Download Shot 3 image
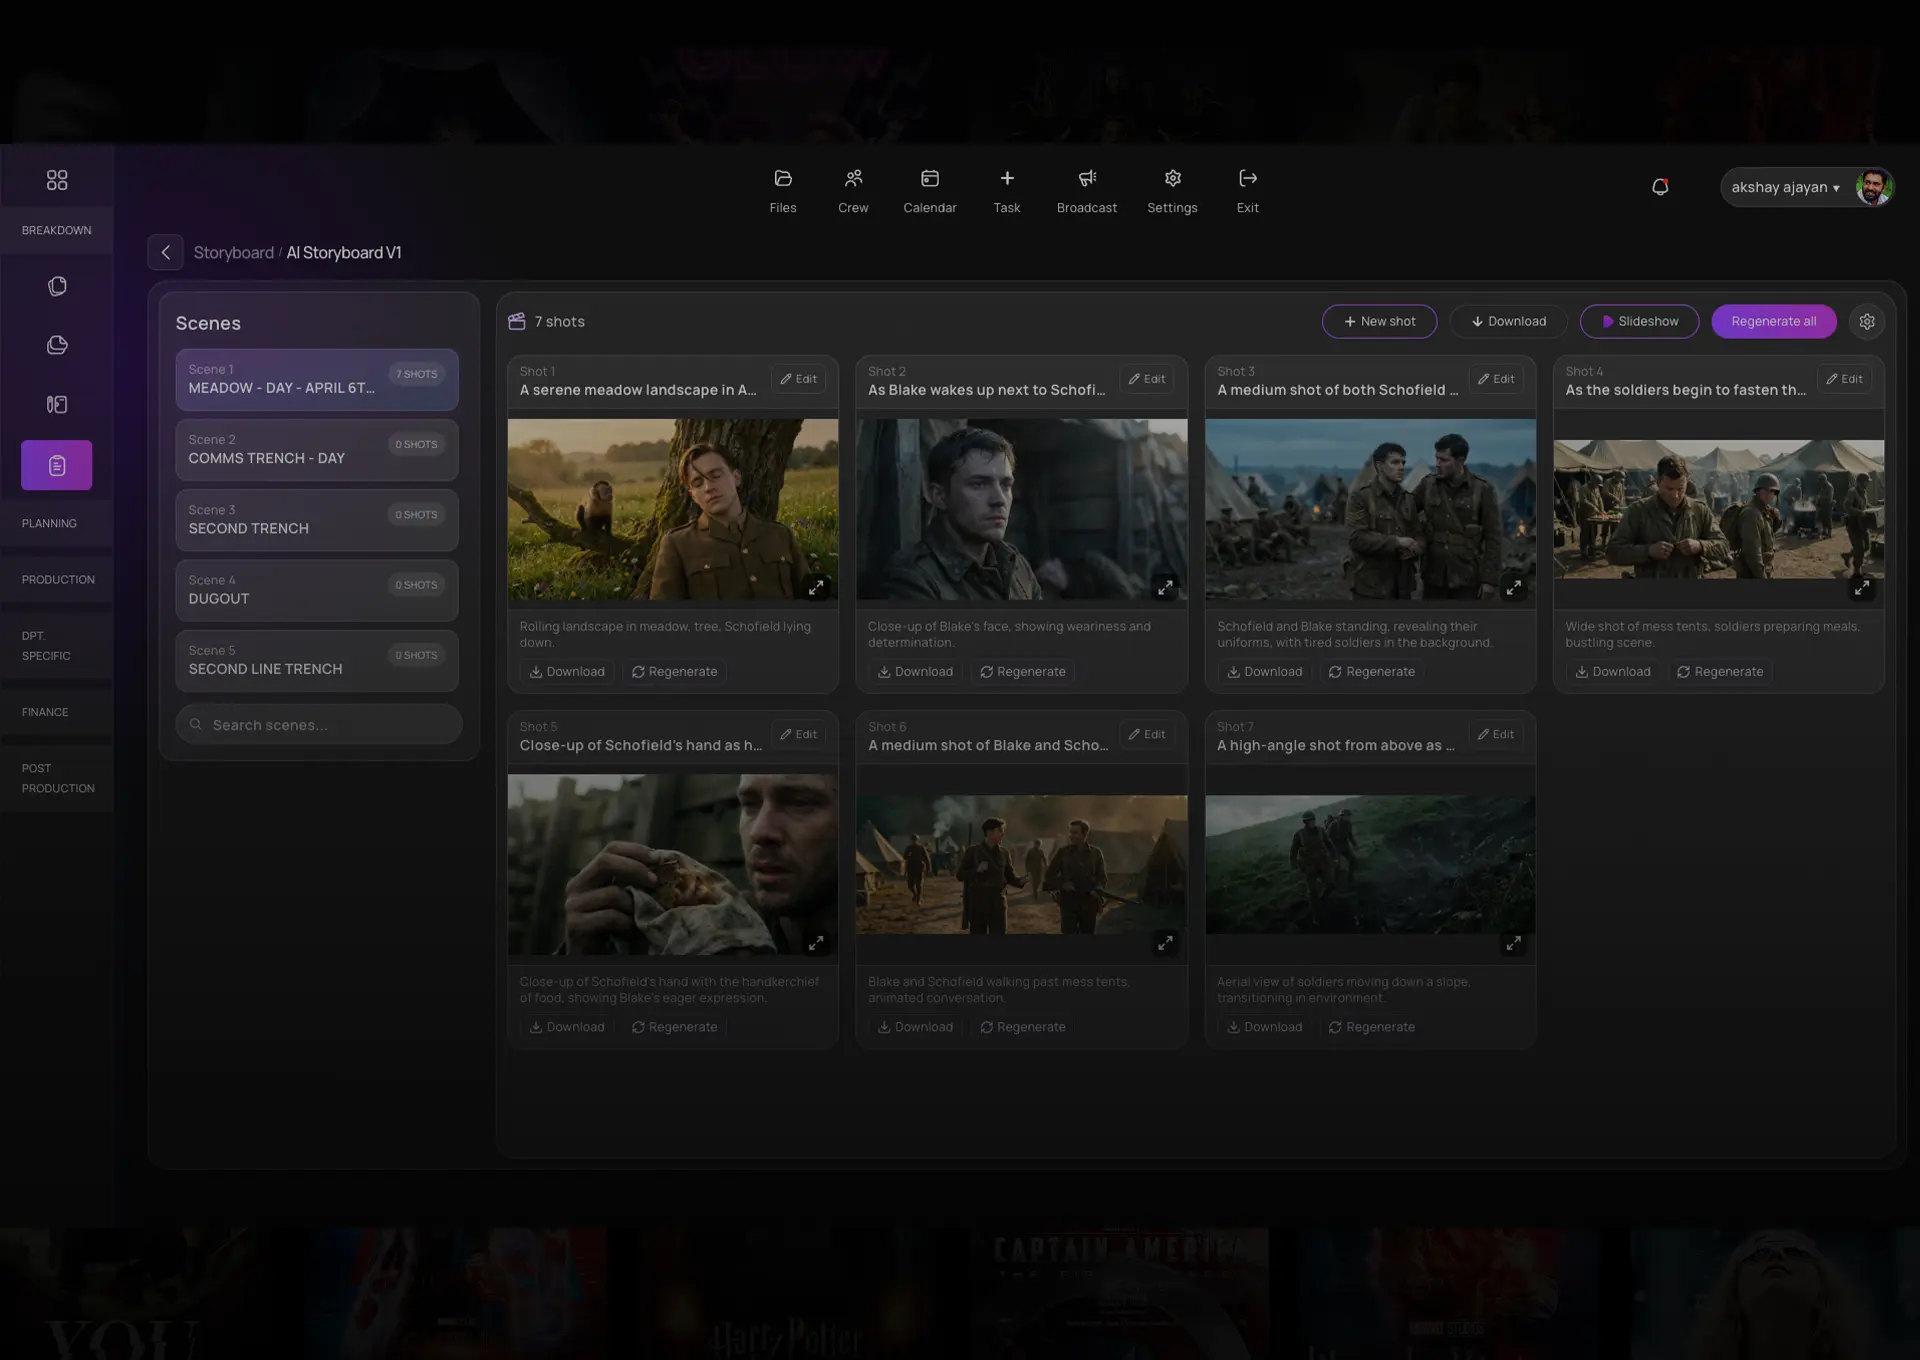 [1265, 672]
